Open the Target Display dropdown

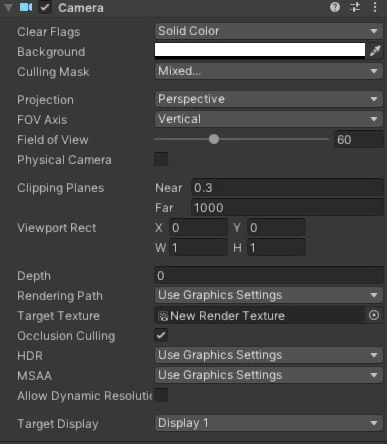[269, 423]
